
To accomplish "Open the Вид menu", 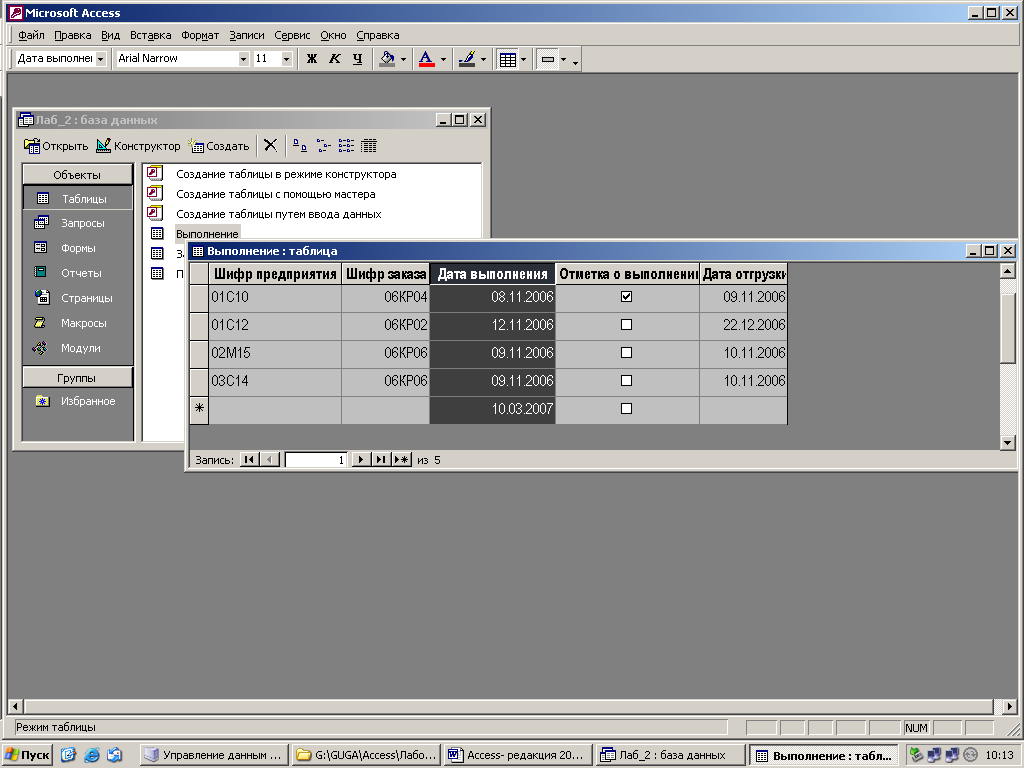I will [110, 35].
